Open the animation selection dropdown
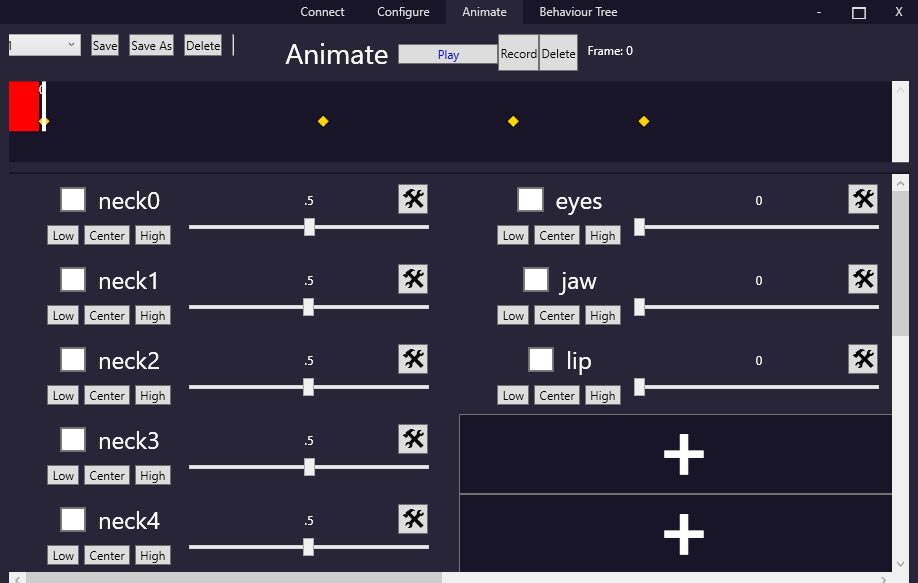 pyautogui.click(x=44, y=45)
